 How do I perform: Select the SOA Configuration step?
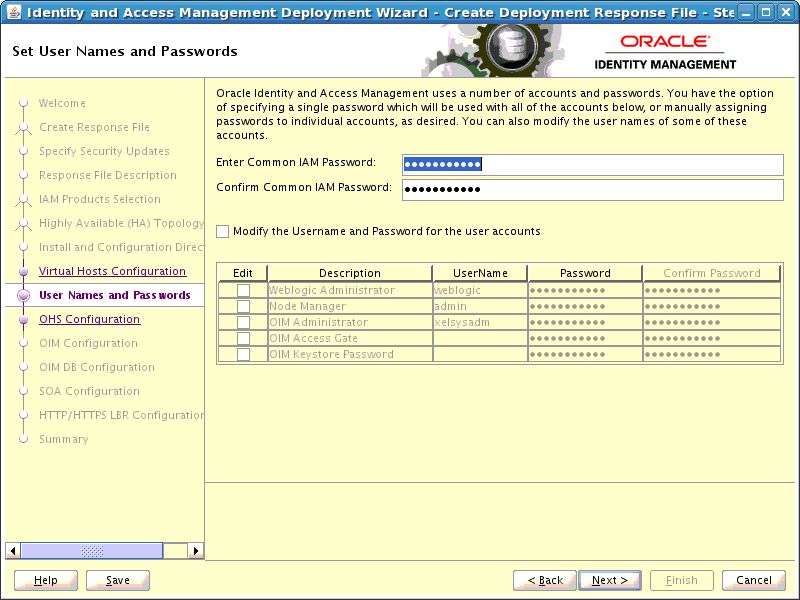89,391
